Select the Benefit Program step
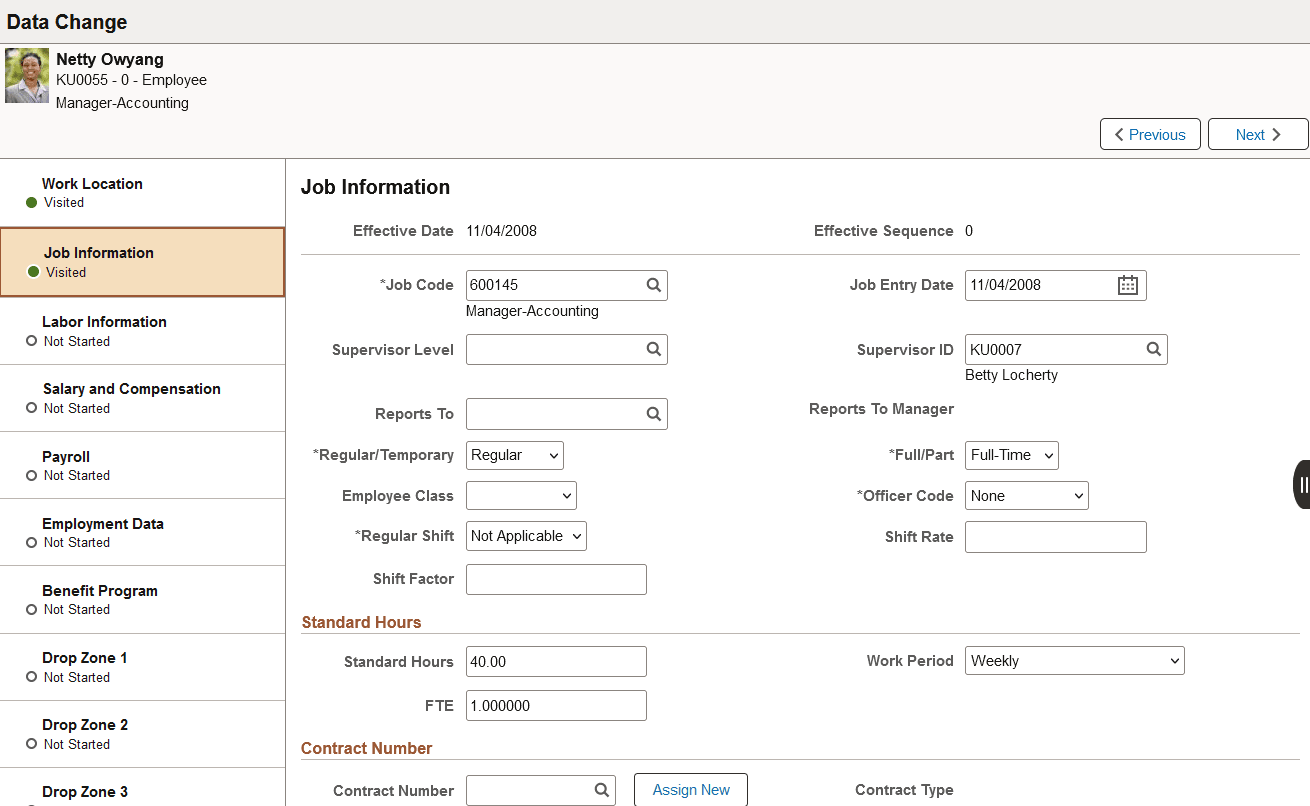Screen dimensions: 1310x806 (x=143, y=599)
